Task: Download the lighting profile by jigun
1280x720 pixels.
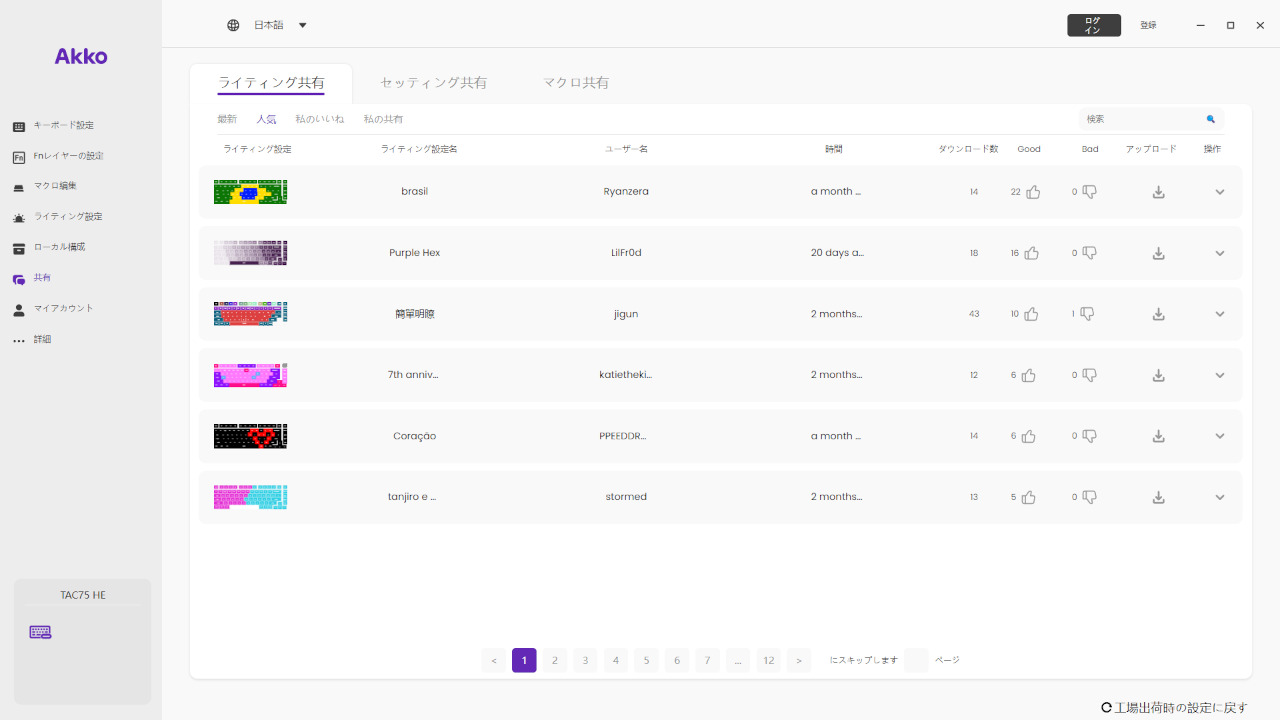Action: (1158, 314)
